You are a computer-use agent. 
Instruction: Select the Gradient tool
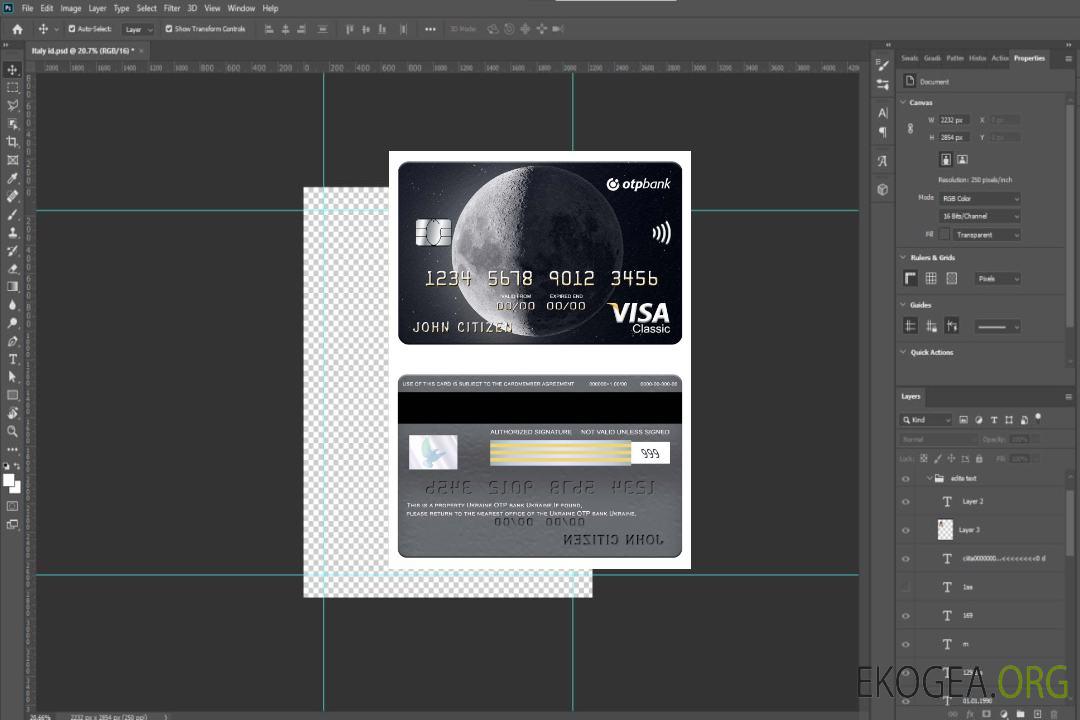(x=12, y=287)
